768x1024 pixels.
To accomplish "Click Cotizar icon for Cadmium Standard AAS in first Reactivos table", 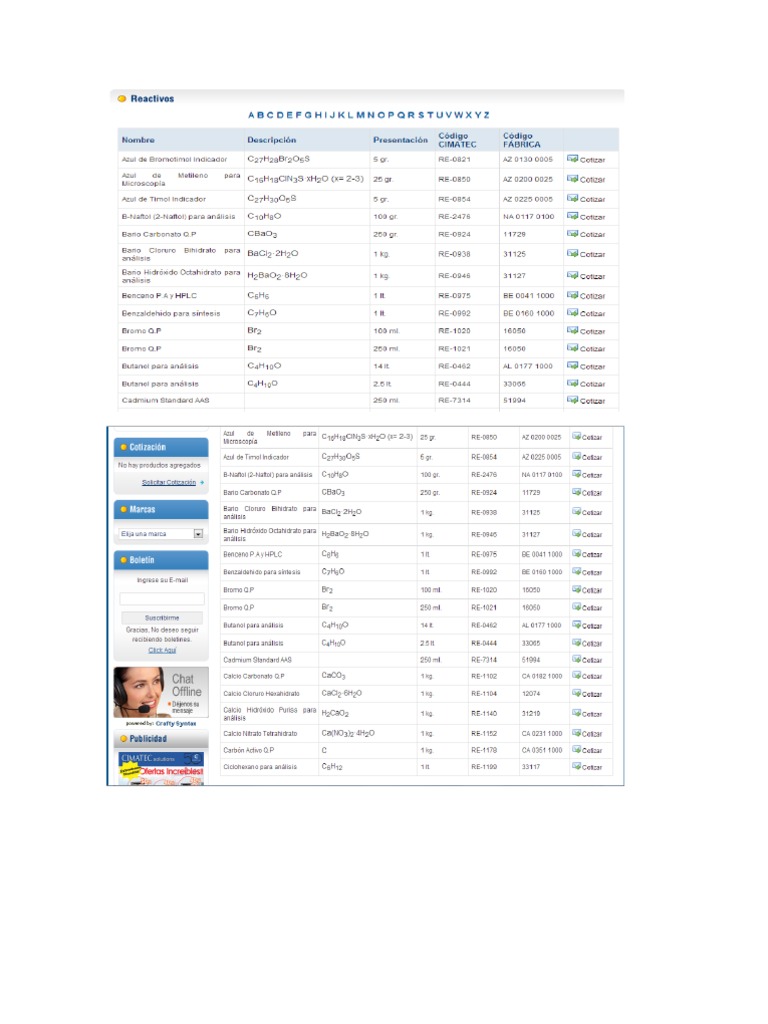I will (572, 400).
